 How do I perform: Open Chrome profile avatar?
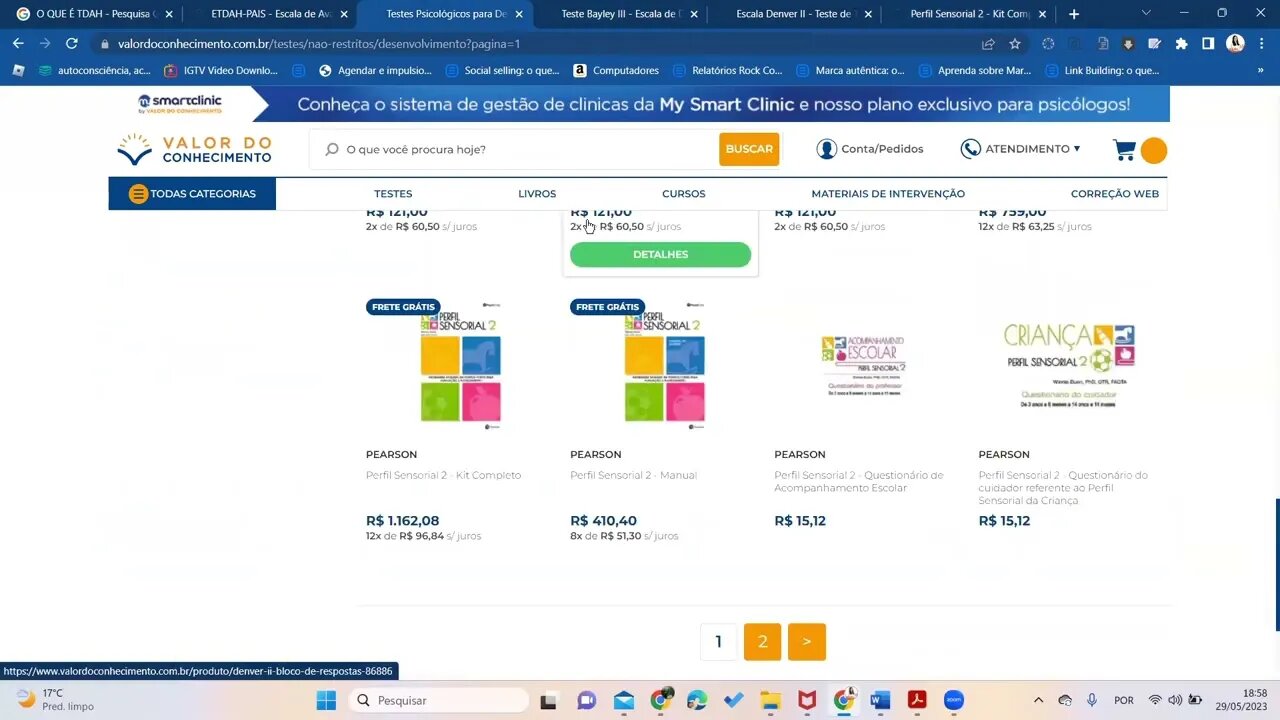1235,44
